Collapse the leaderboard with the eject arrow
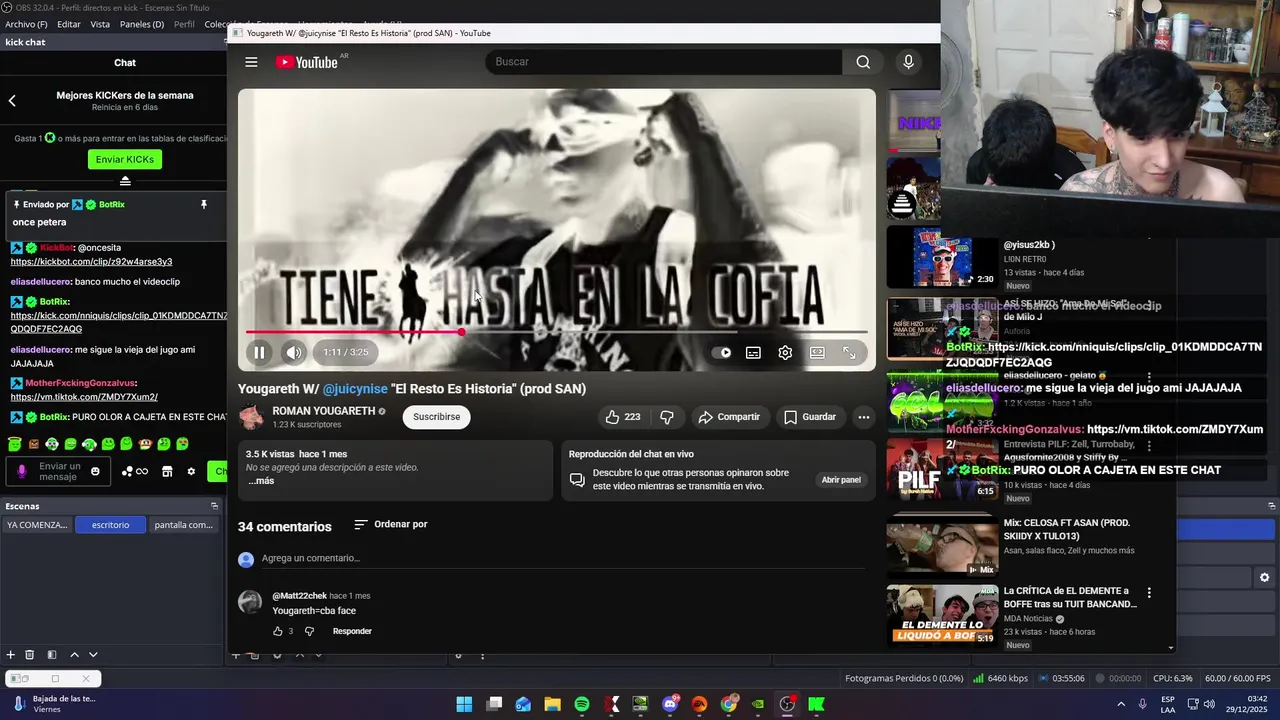The height and width of the screenshot is (720, 1280). coord(125,181)
